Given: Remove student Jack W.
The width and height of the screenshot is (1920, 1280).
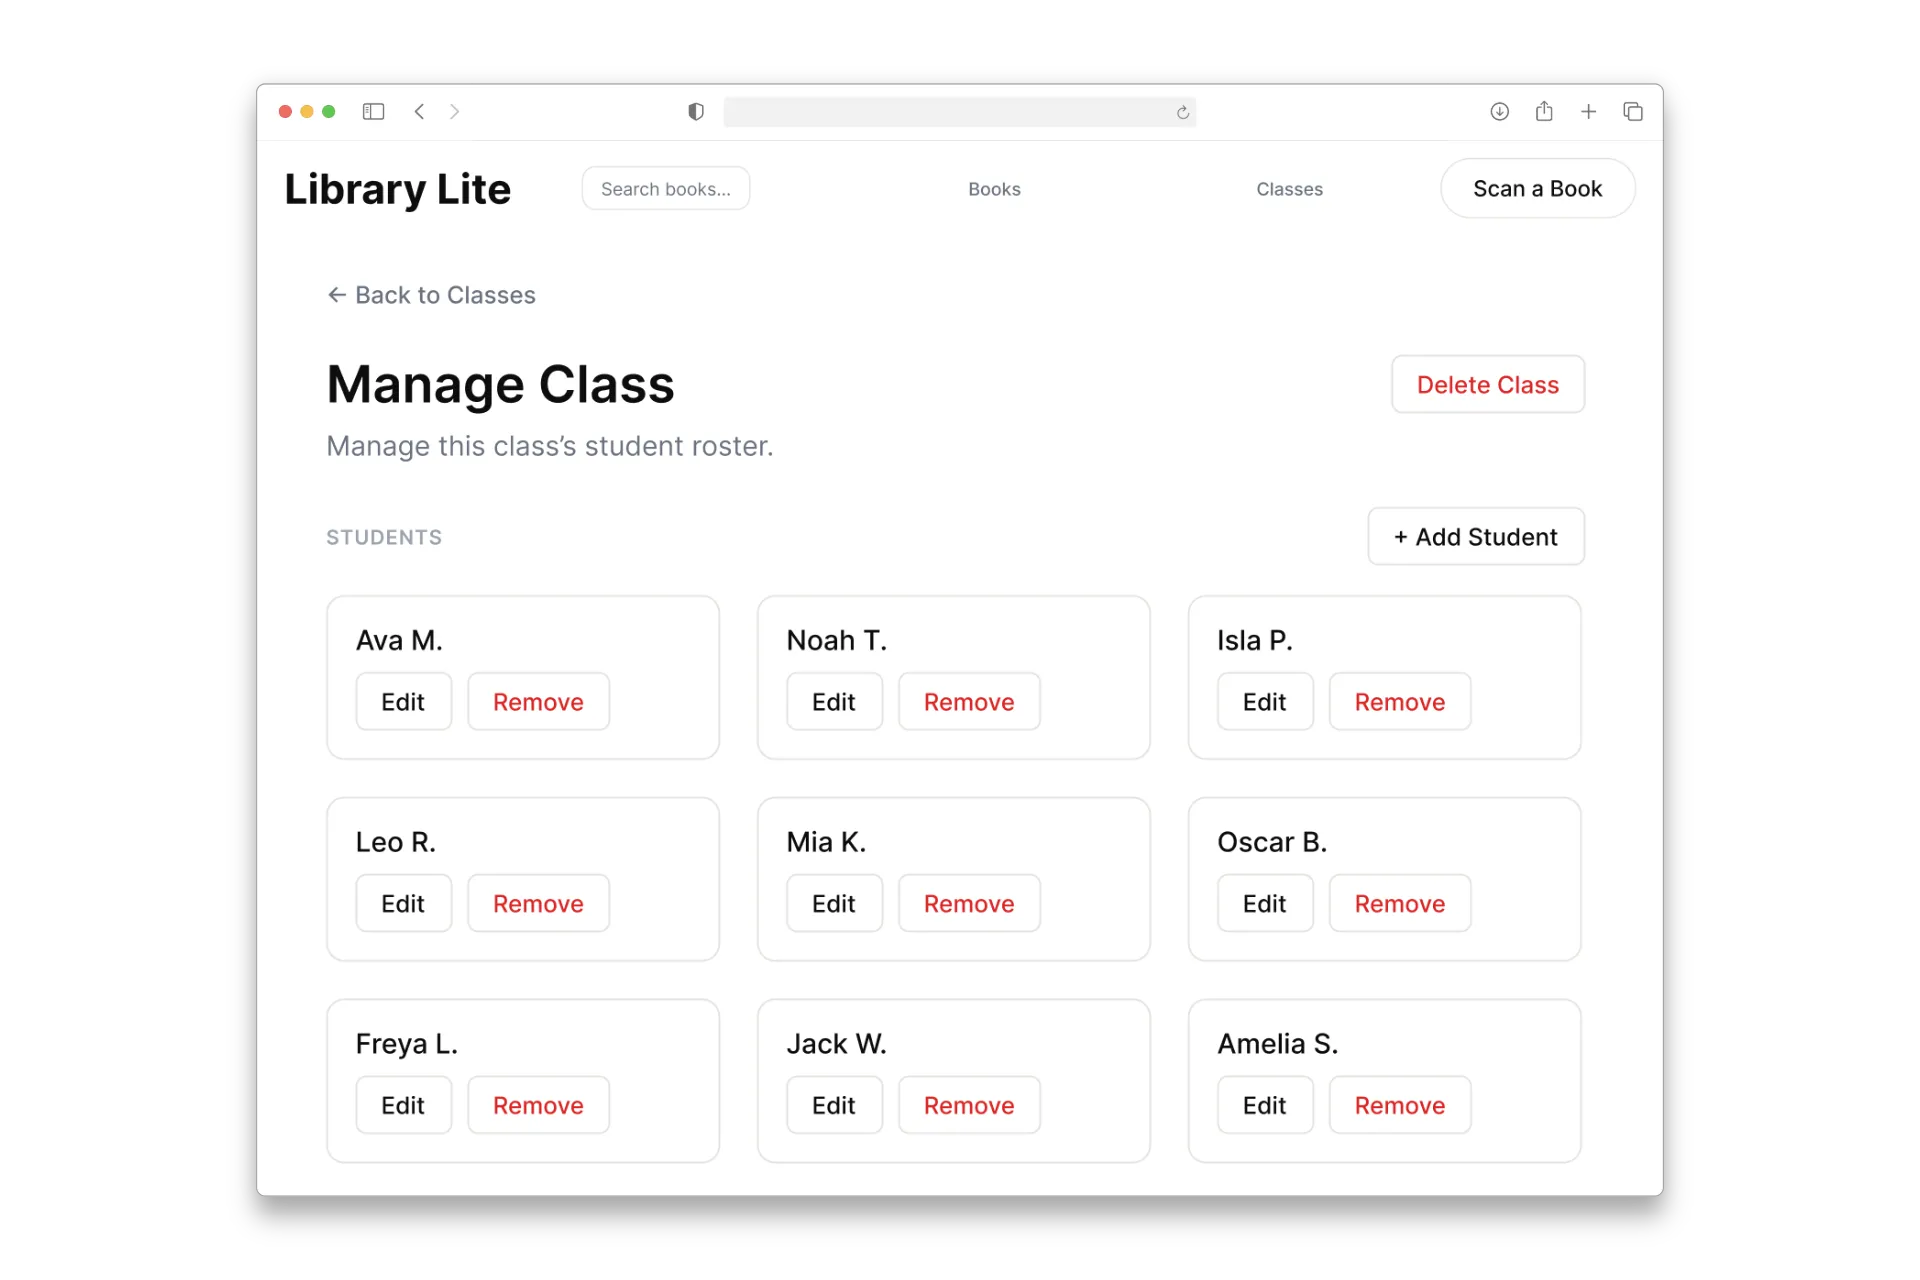Looking at the screenshot, I should [969, 1106].
